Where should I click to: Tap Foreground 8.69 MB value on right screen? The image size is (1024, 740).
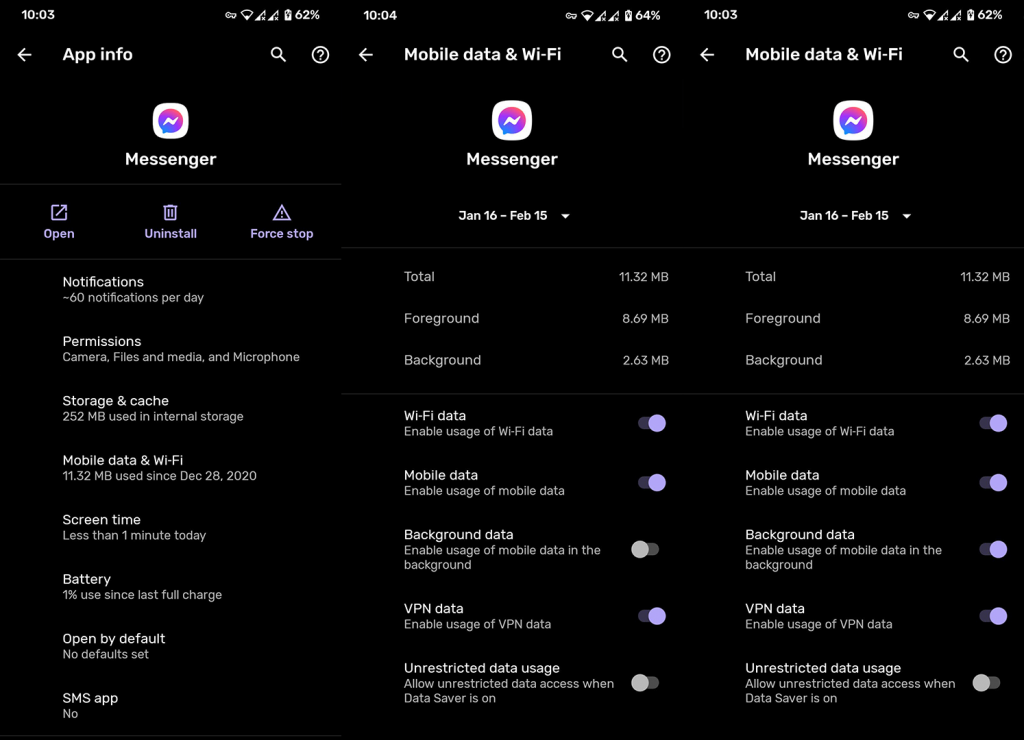click(x=987, y=319)
